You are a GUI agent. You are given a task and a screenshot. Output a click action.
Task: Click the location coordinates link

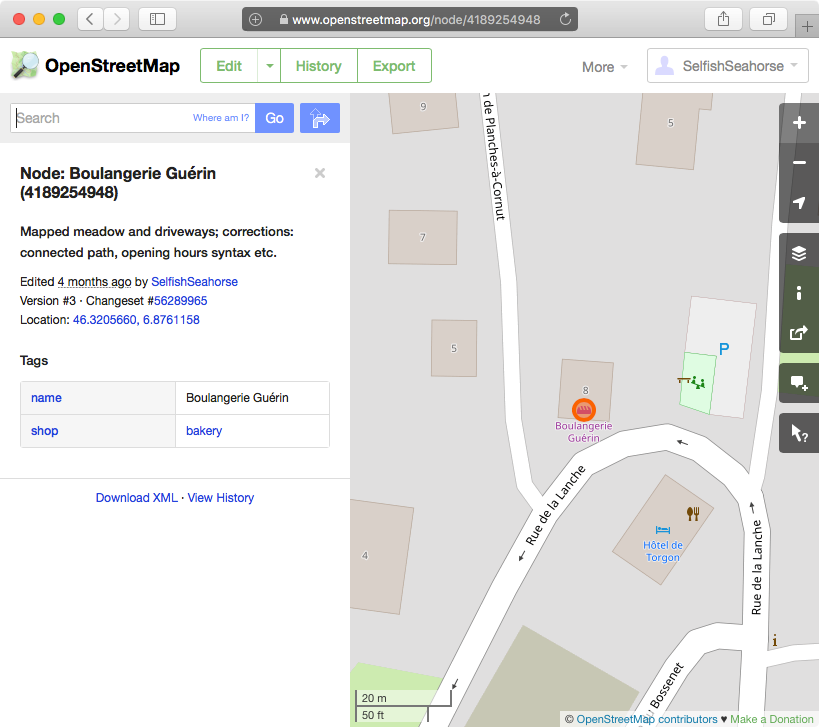click(x=136, y=320)
